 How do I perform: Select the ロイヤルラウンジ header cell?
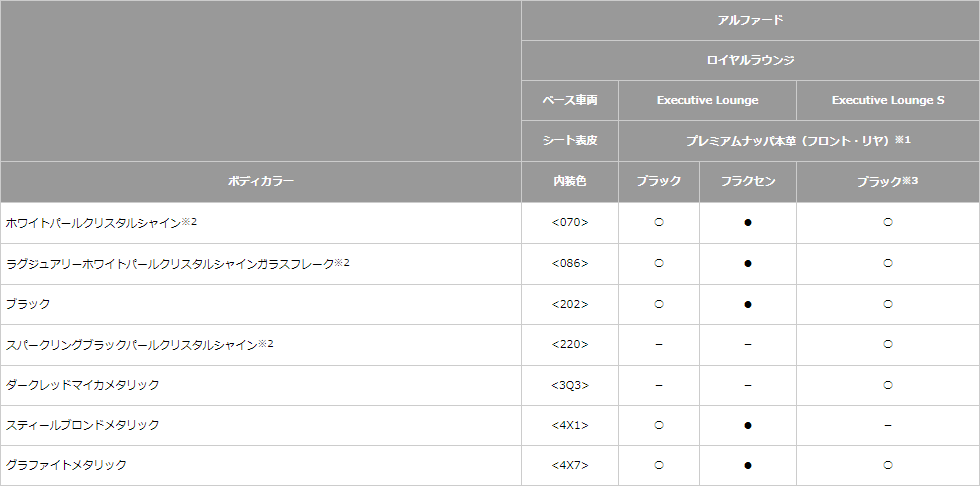[x=750, y=61]
